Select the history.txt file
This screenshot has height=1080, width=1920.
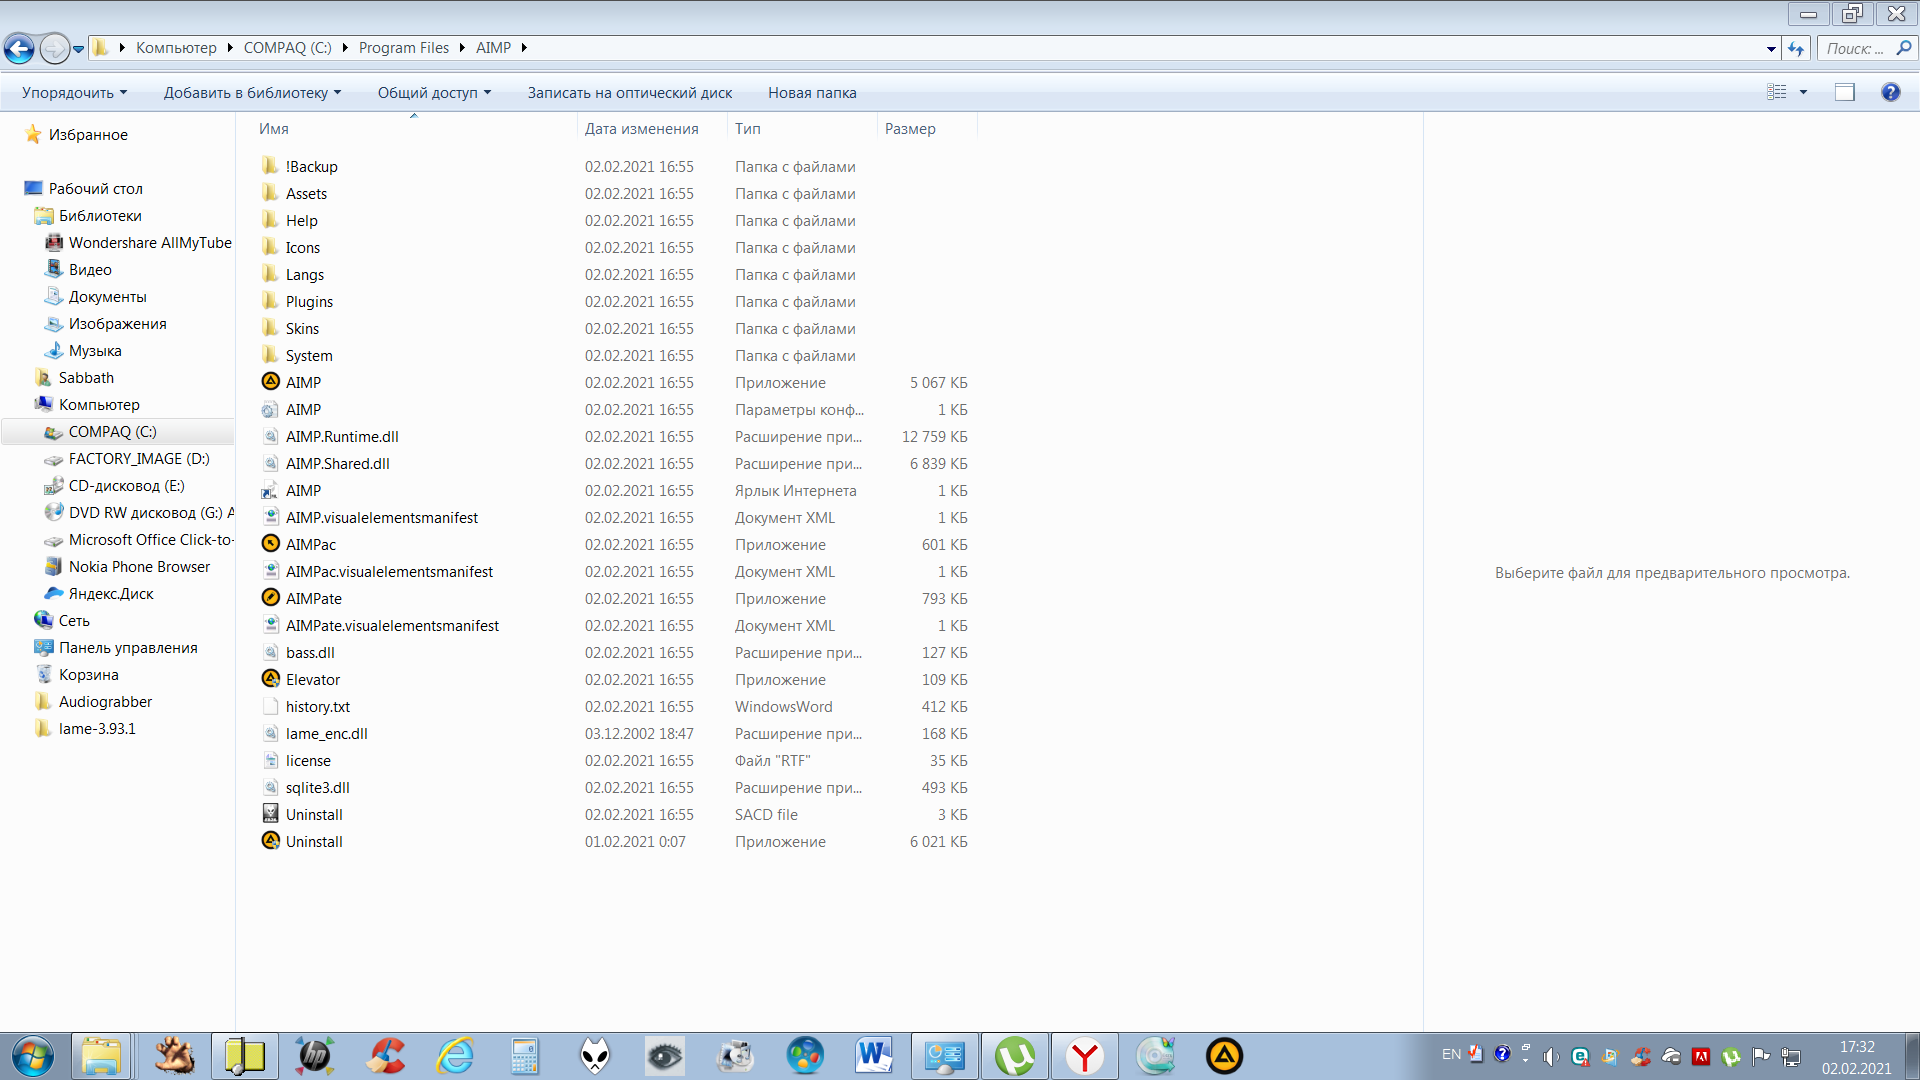pyautogui.click(x=317, y=706)
